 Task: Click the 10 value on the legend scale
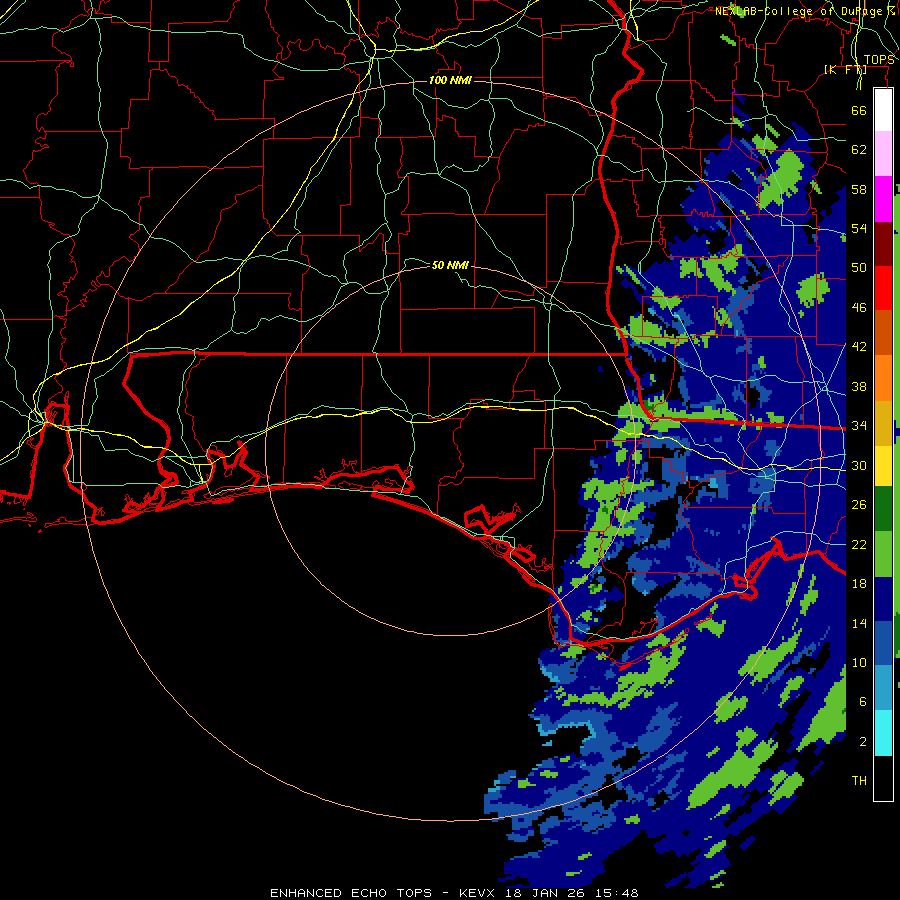click(x=859, y=663)
